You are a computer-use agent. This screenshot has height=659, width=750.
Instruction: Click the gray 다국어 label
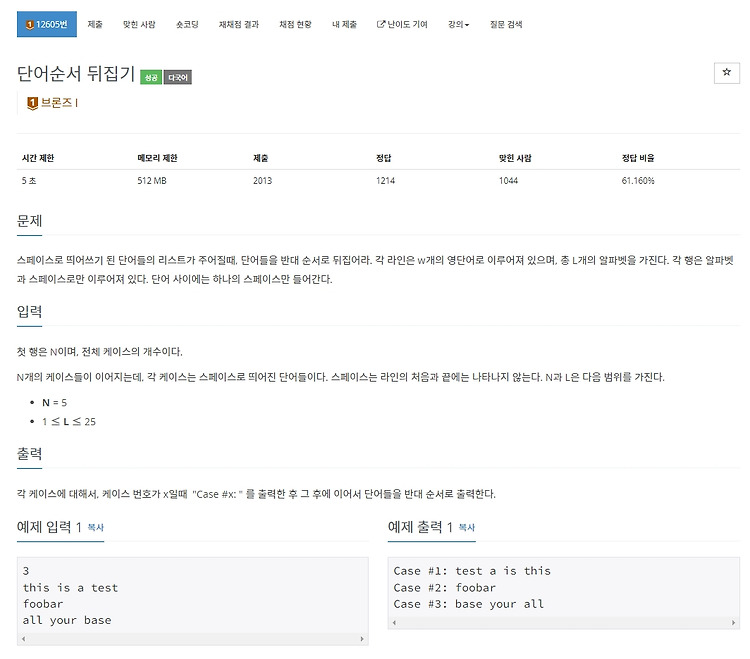(x=177, y=77)
